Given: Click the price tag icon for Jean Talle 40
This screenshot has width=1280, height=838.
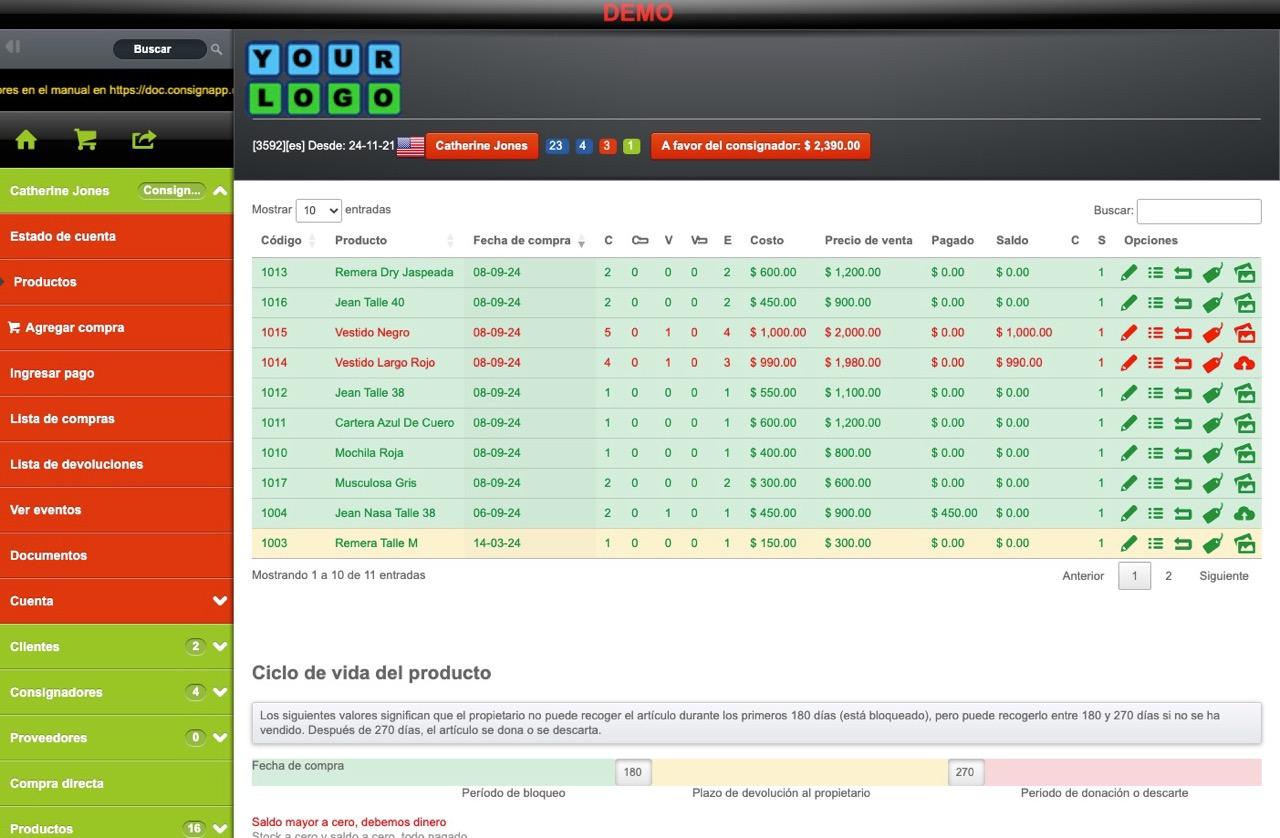Looking at the screenshot, I should pos(1212,303).
